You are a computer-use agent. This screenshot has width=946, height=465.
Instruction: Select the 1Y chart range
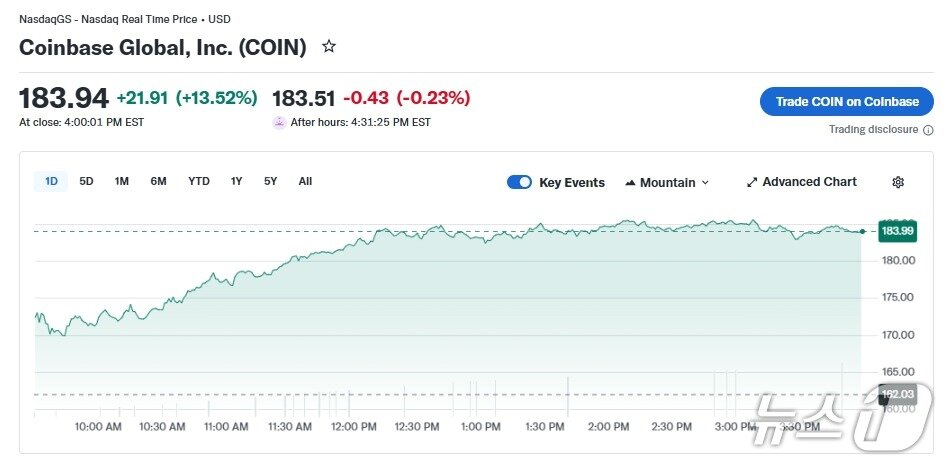tap(236, 181)
